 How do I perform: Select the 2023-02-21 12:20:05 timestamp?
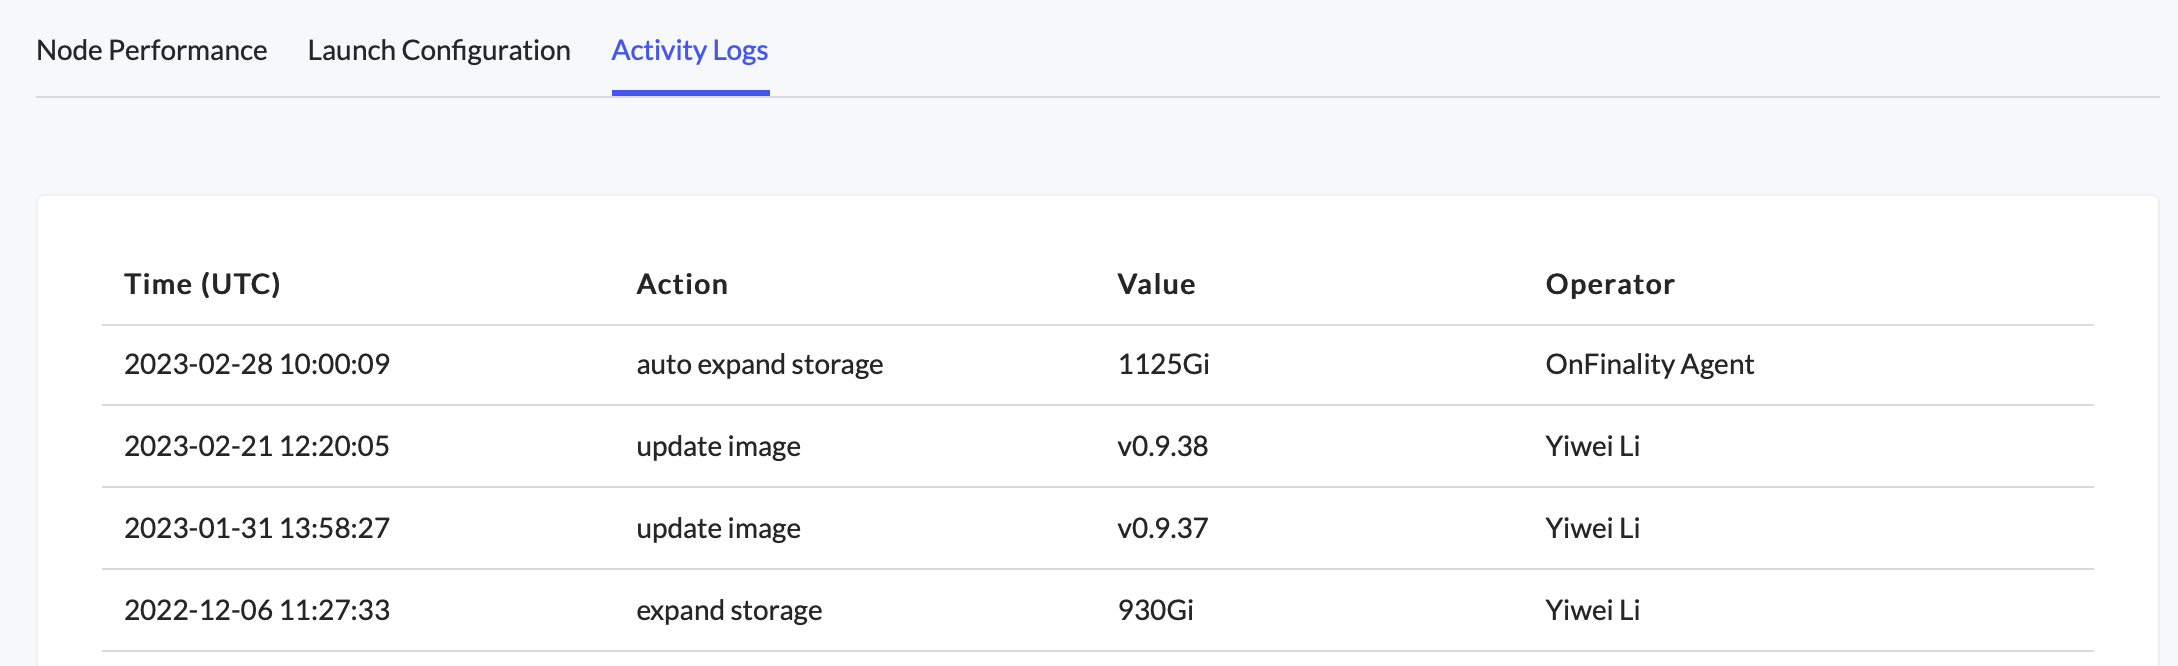tap(257, 446)
